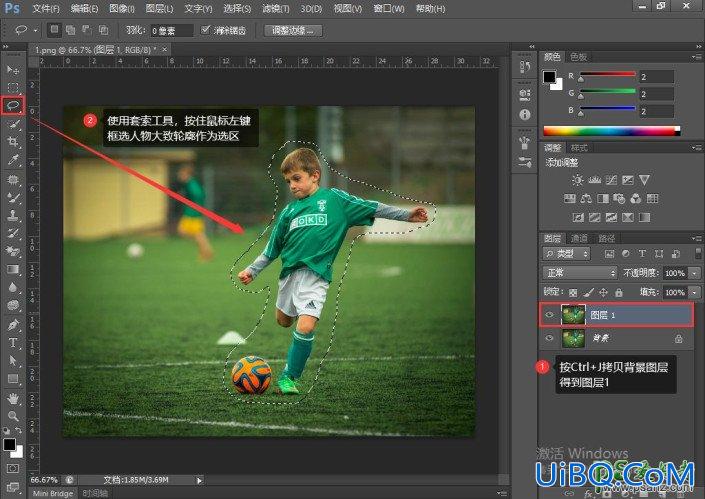
Task: Switch to the 路径 paths tab
Action: [606, 238]
